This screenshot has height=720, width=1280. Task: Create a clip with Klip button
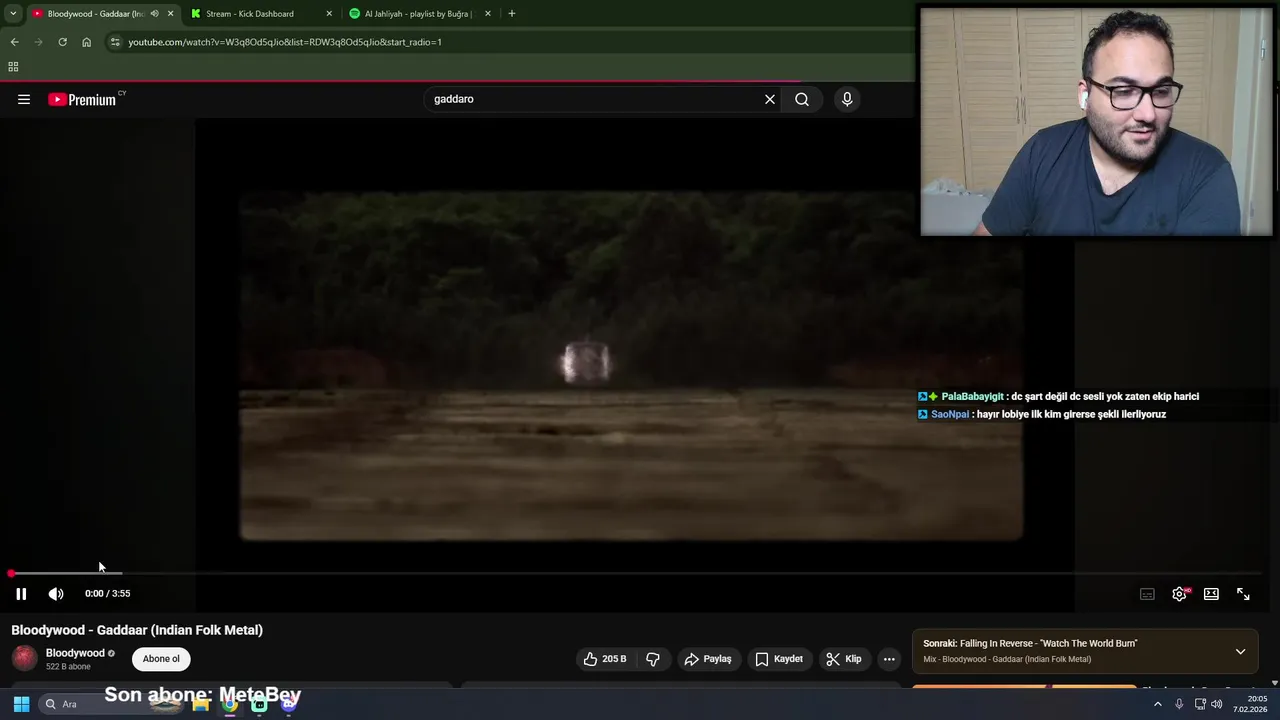click(844, 659)
